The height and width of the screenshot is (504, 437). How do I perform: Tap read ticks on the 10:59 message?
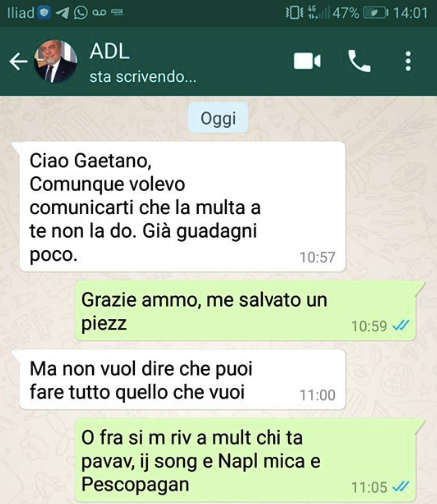pyautogui.click(x=400, y=326)
